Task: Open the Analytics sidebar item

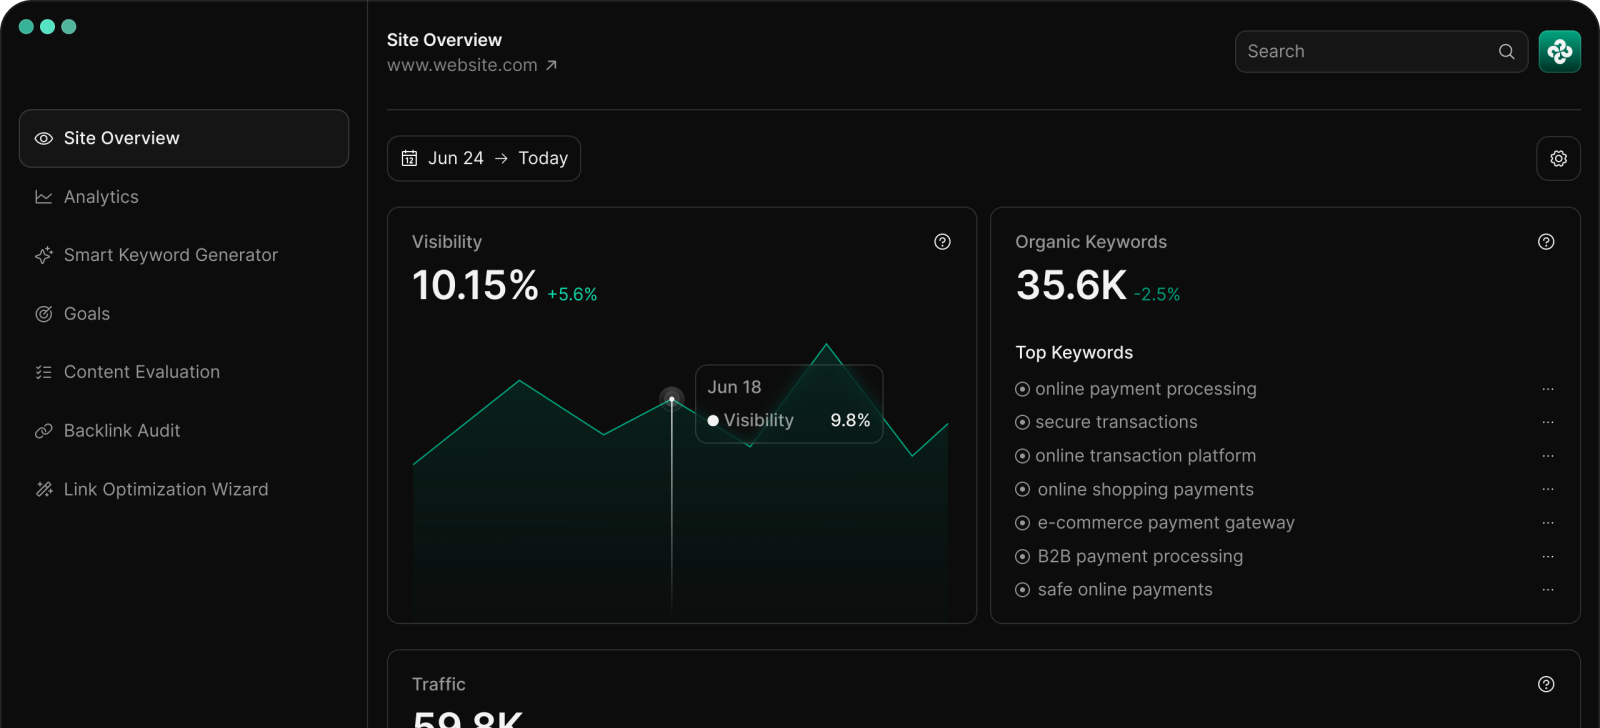Action: coord(101,197)
